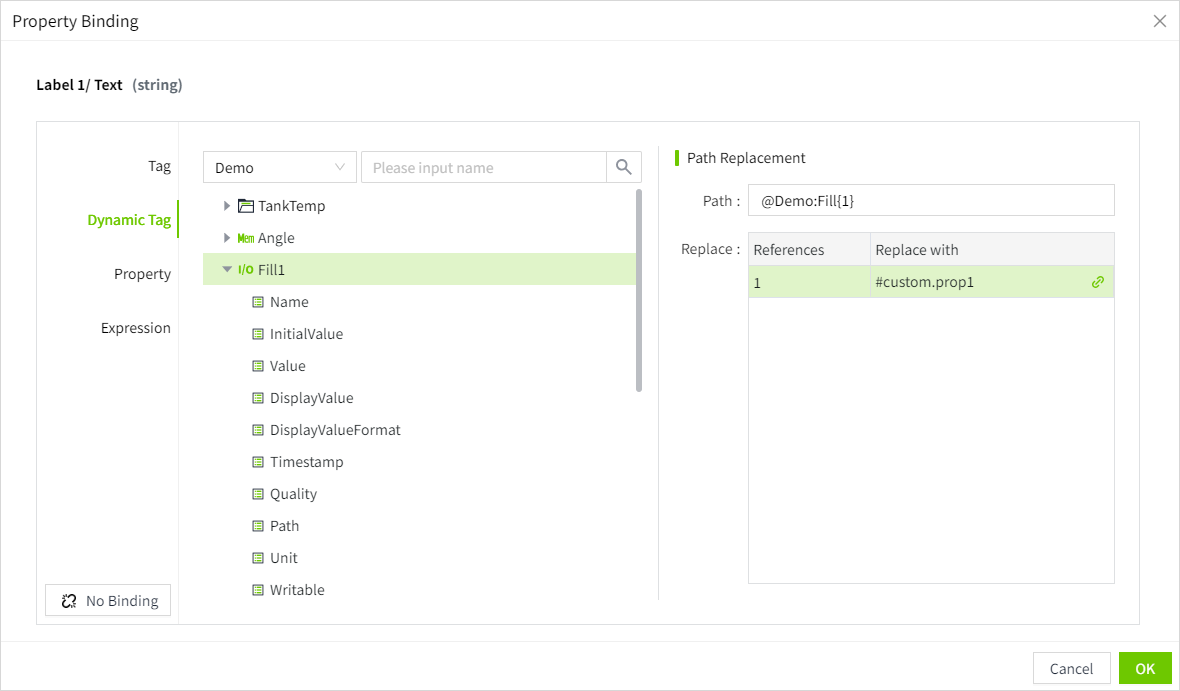Expand the TankTemp folder node
Image resolution: width=1180 pixels, height=691 pixels.
click(227, 206)
